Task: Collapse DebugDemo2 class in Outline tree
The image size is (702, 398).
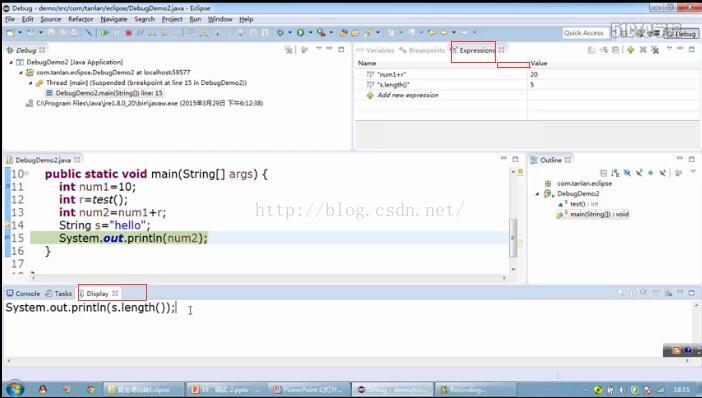Action: pyautogui.click(x=538, y=194)
